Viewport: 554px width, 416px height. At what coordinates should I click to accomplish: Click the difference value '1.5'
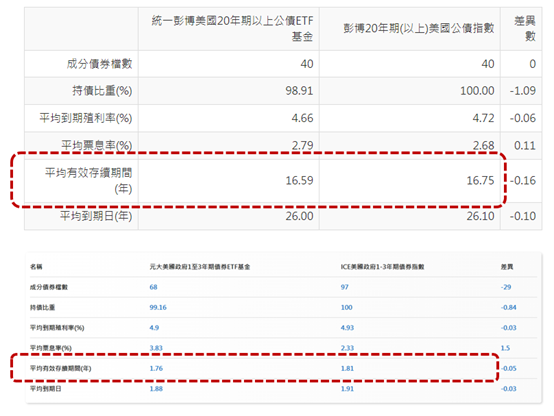(505, 348)
